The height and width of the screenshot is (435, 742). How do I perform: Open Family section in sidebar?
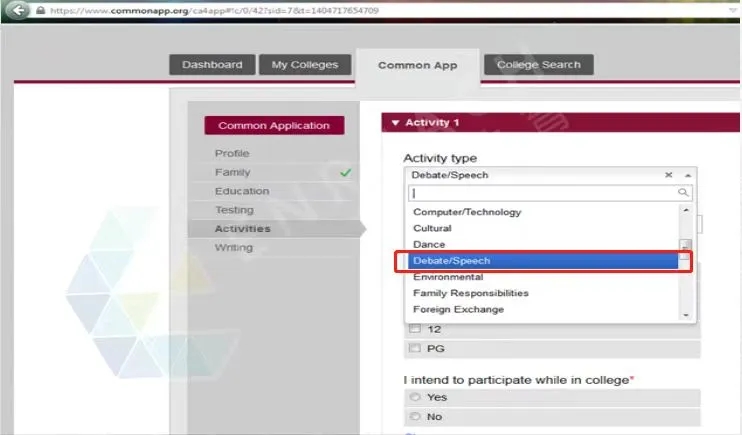tap(232, 172)
